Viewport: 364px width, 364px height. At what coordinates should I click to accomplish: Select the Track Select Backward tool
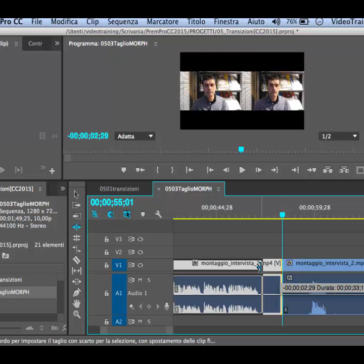tap(76, 216)
